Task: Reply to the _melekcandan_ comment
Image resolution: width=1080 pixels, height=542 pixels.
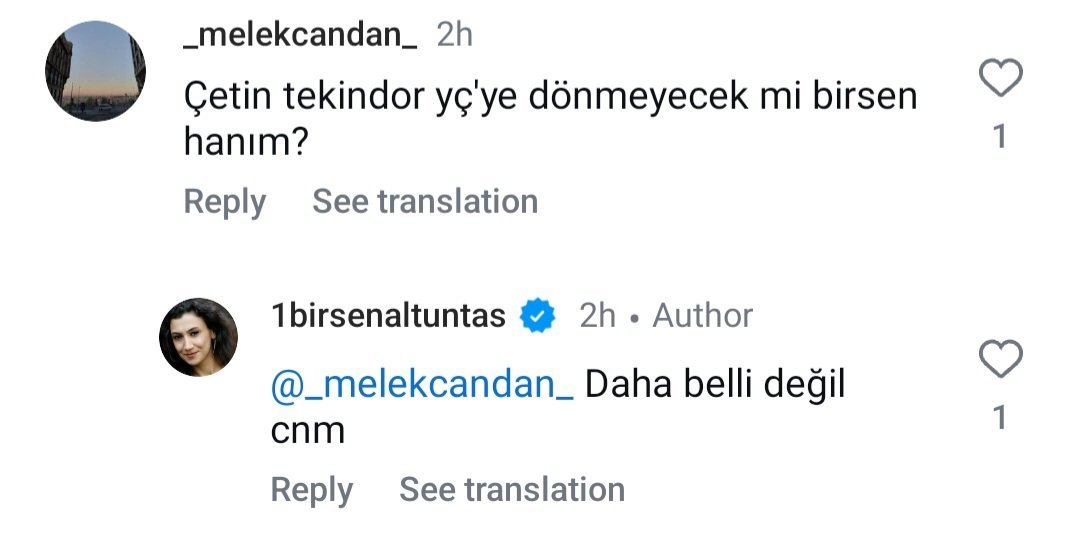Action: coord(224,201)
